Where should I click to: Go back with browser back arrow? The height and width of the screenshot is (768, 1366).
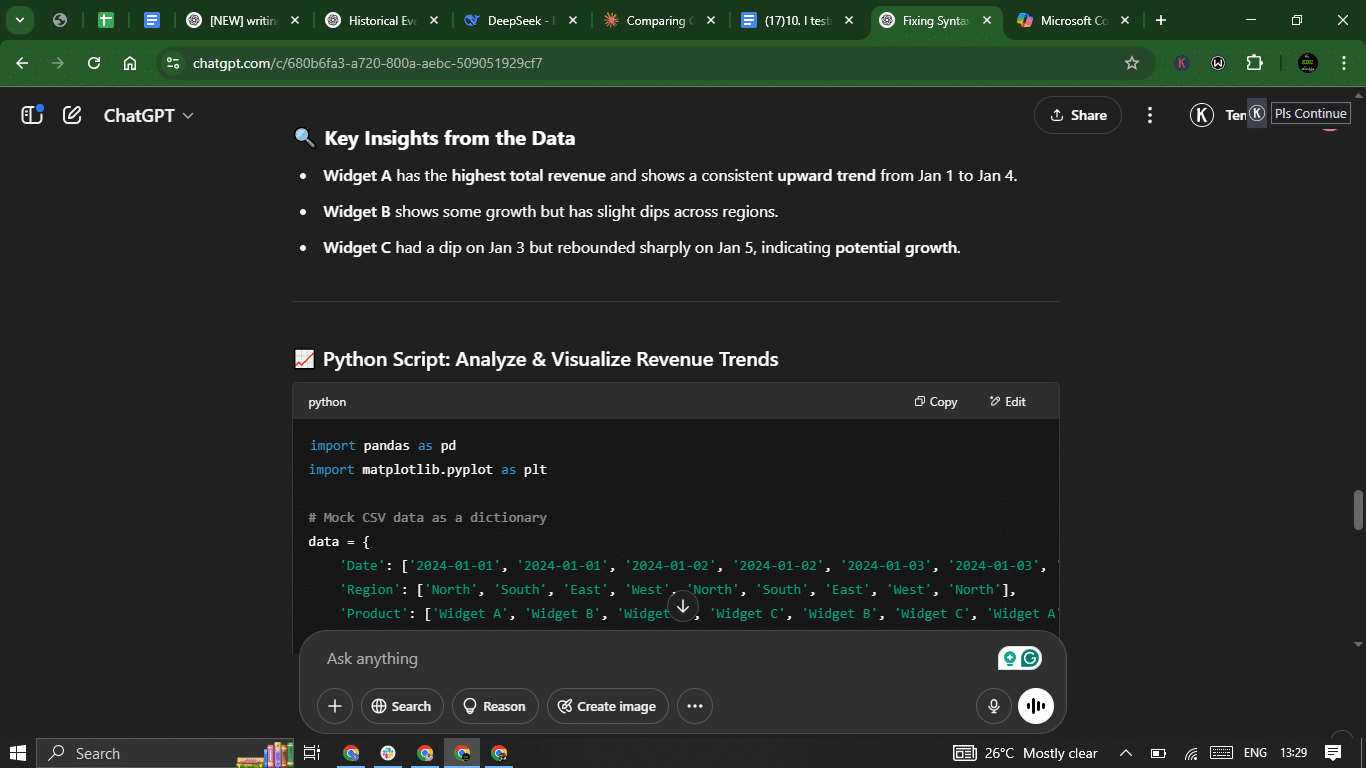[x=22, y=63]
